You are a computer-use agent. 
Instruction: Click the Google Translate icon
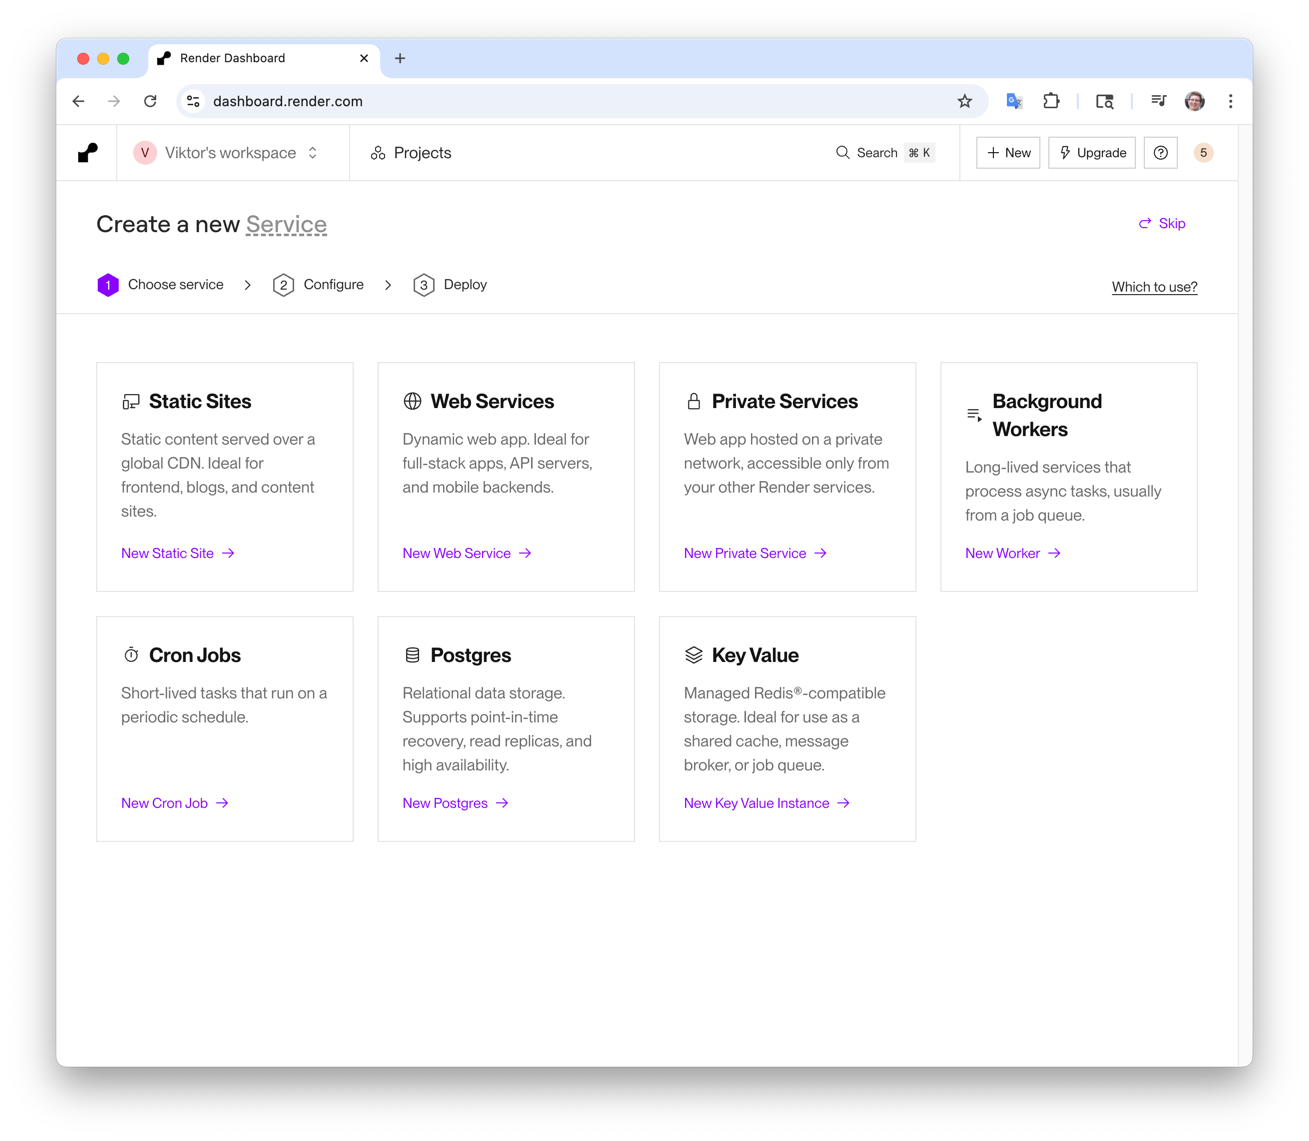tap(1014, 101)
